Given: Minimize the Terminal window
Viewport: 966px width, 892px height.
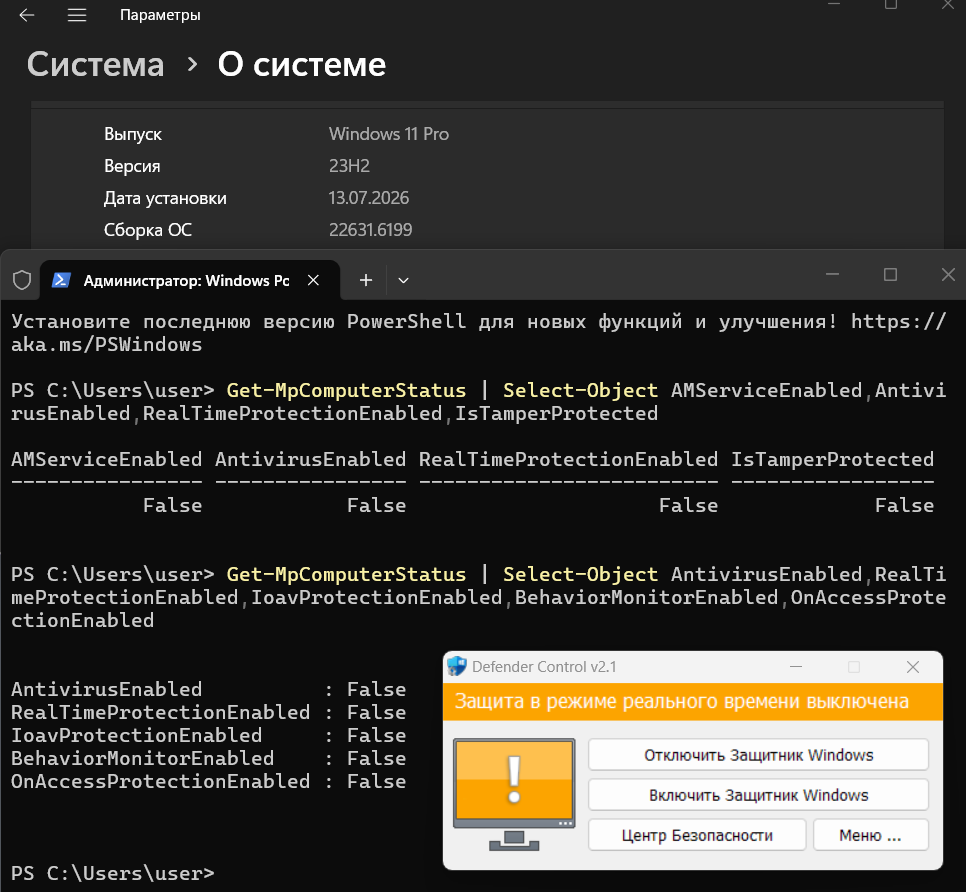Looking at the screenshot, I should point(832,274).
